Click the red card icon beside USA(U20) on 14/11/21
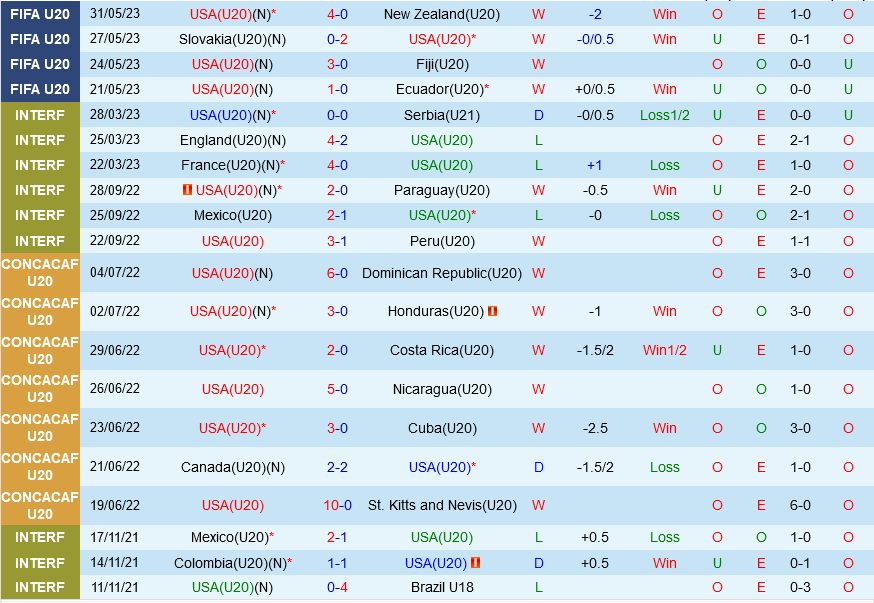The height and width of the screenshot is (603, 874). tap(475, 563)
